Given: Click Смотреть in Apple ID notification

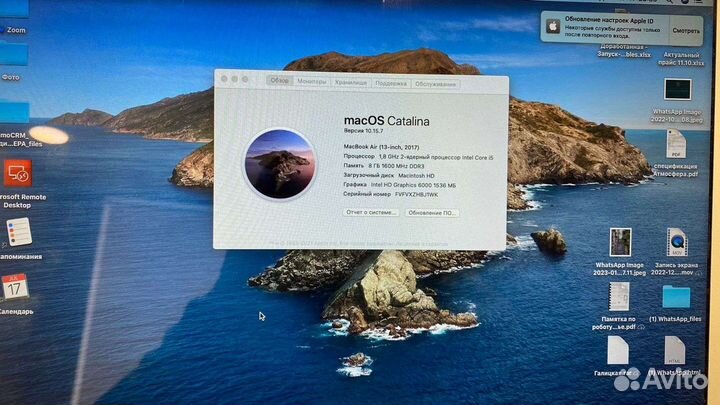Looking at the screenshot, I should tap(686, 31).
